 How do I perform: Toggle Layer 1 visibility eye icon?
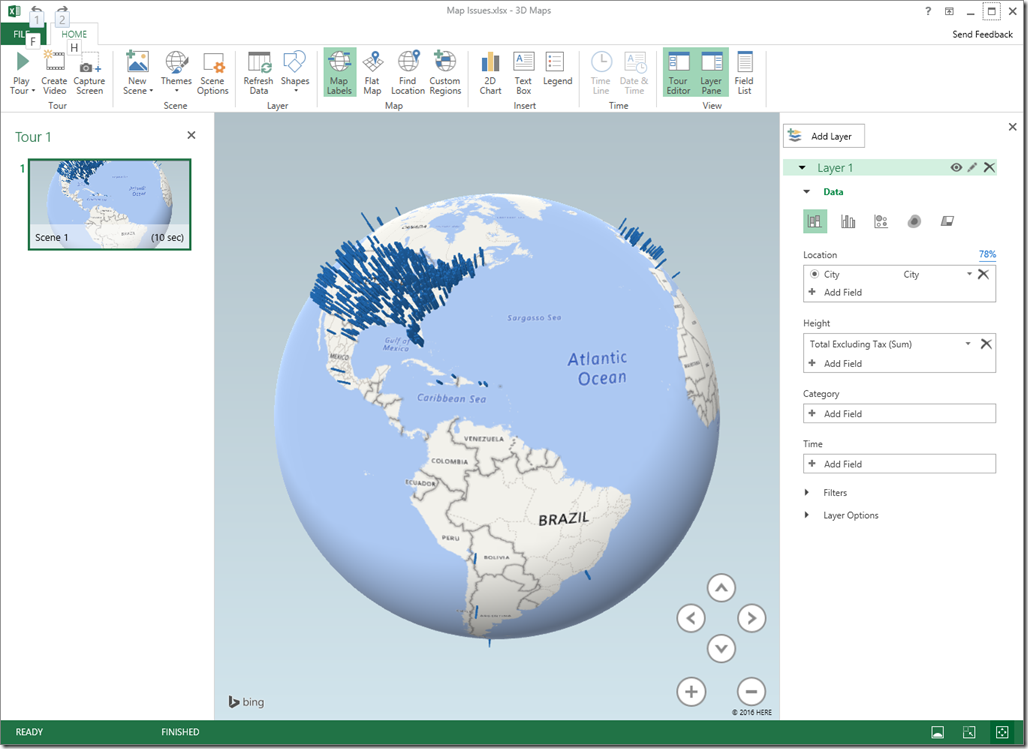tap(957, 168)
